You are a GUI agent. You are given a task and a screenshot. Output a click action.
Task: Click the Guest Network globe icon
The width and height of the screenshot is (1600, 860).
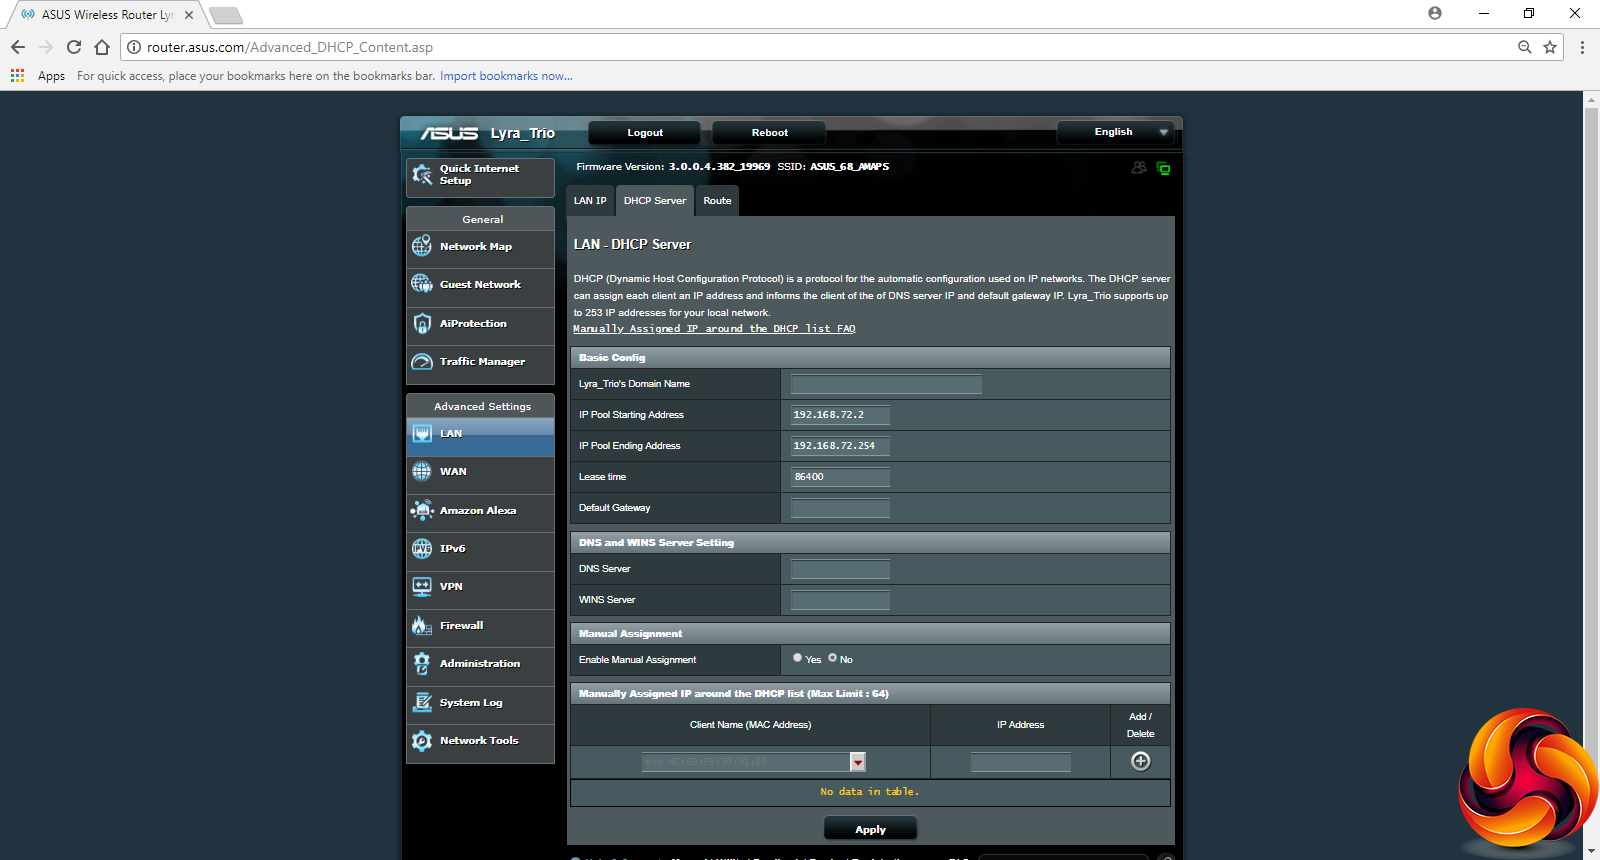[x=422, y=285]
